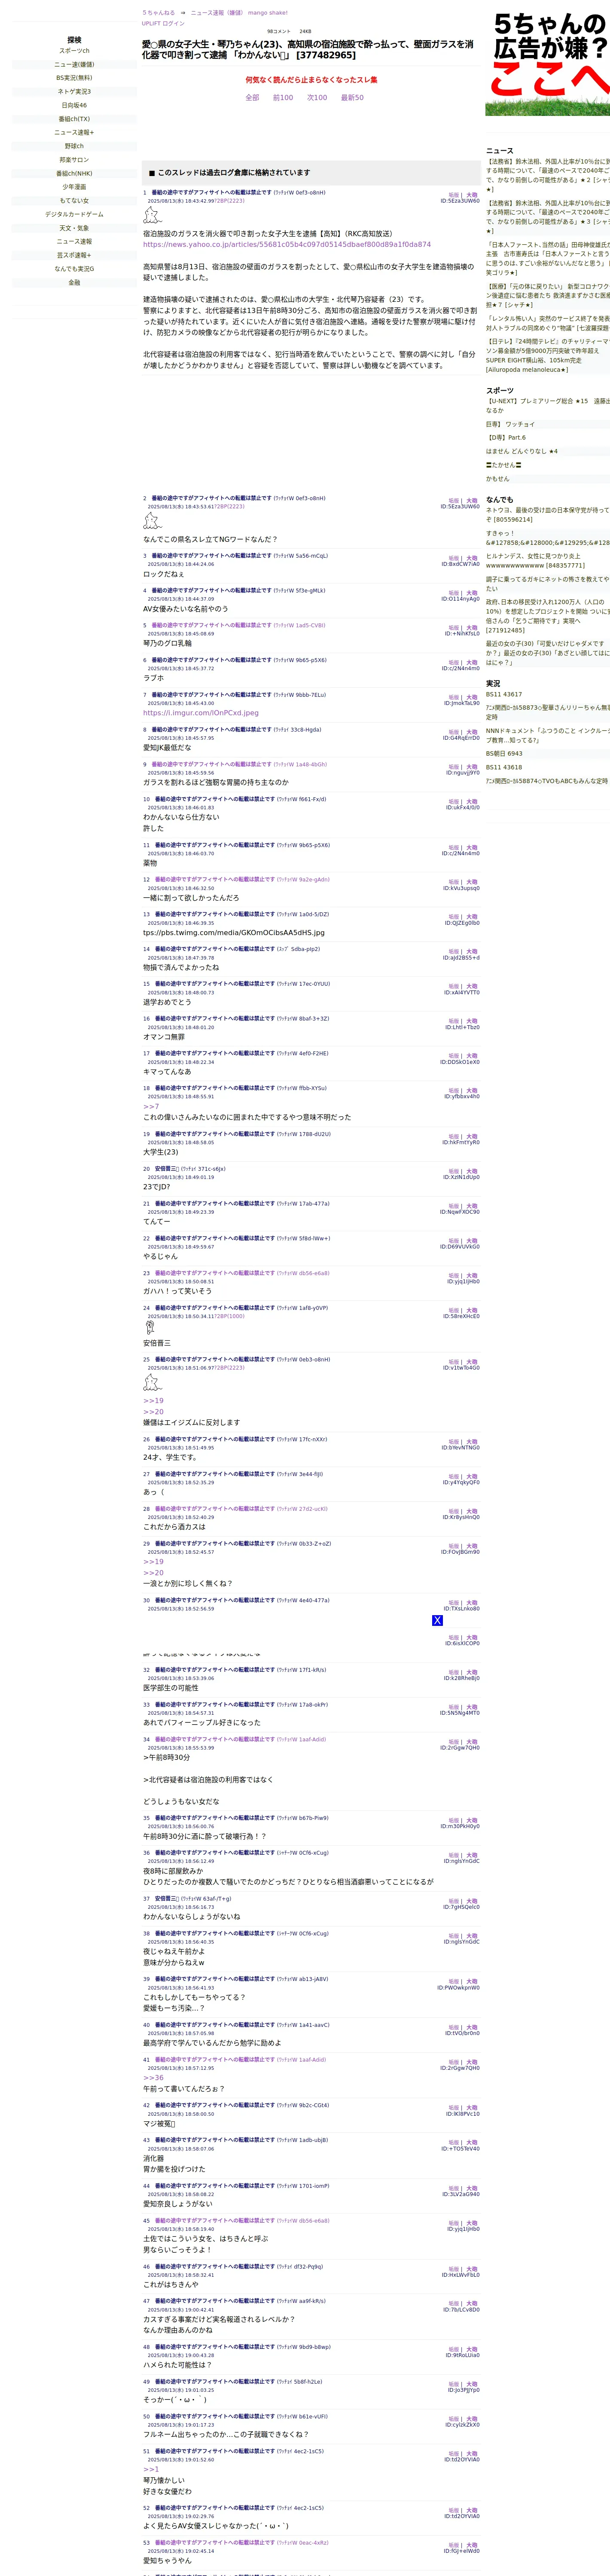Select デジタルカードゲーム in the sidebar list
Viewport: 610px width, 2576px height.
point(74,214)
